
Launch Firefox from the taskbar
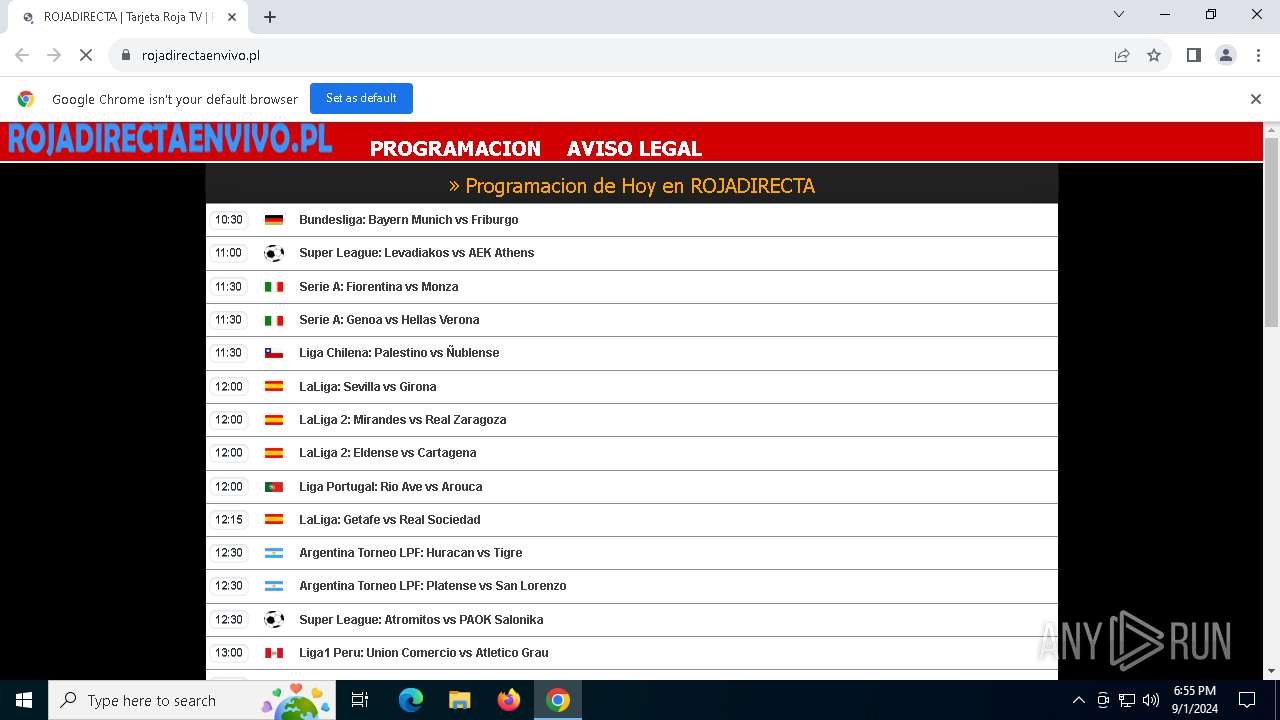pos(509,700)
